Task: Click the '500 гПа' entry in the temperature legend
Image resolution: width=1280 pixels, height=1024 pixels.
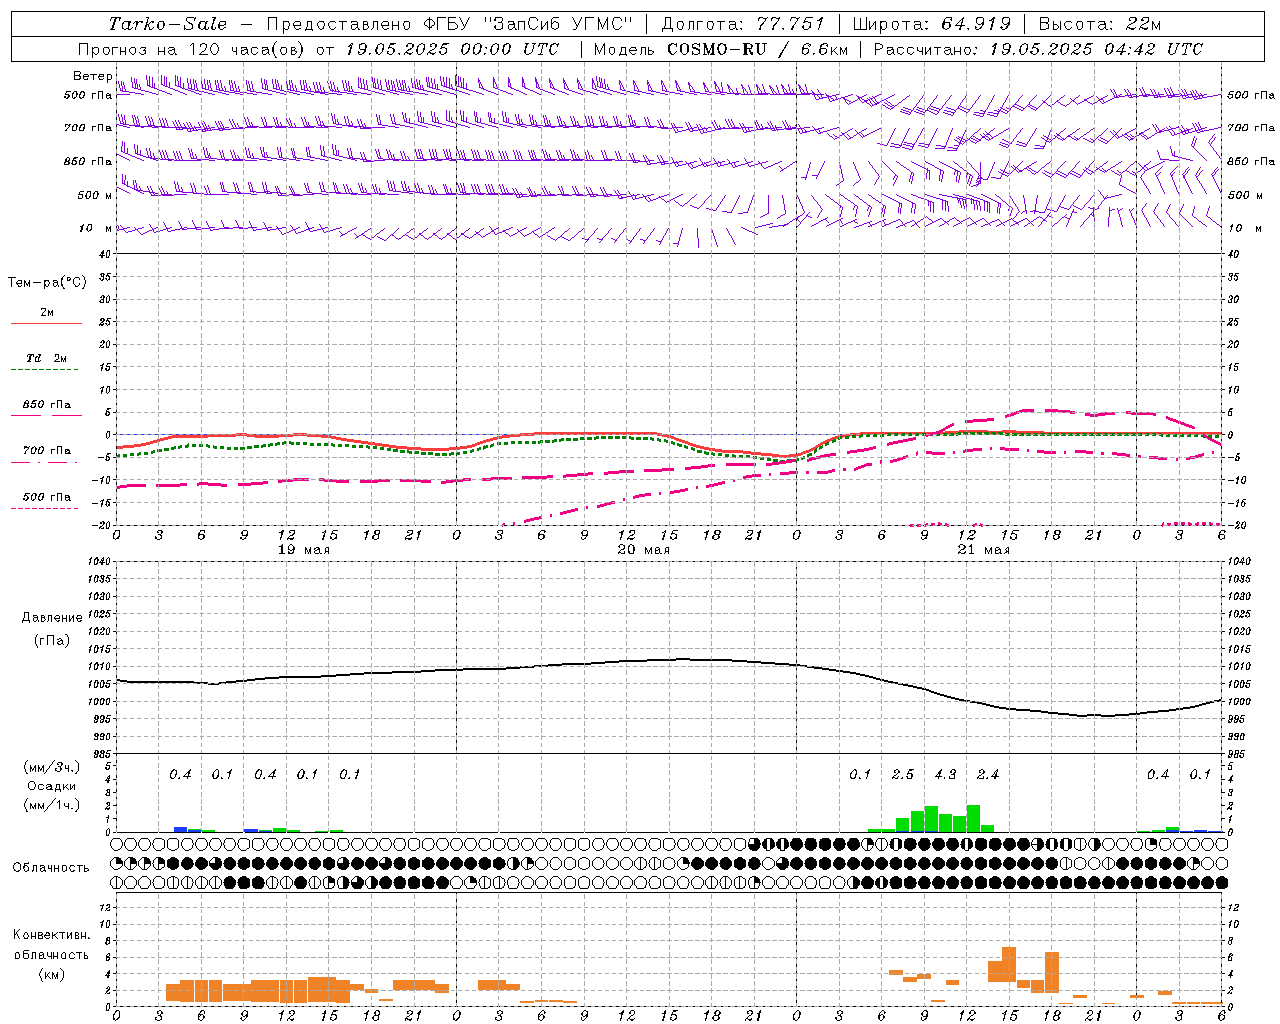Action: pyautogui.click(x=46, y=497)
